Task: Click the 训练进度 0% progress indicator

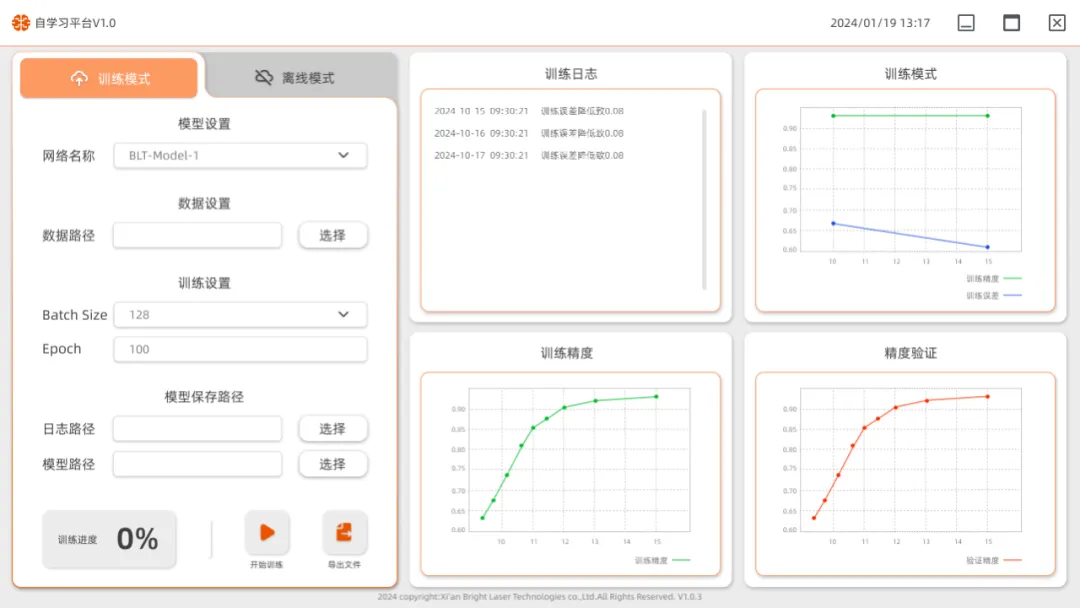Action: click(x=109, y=539)
